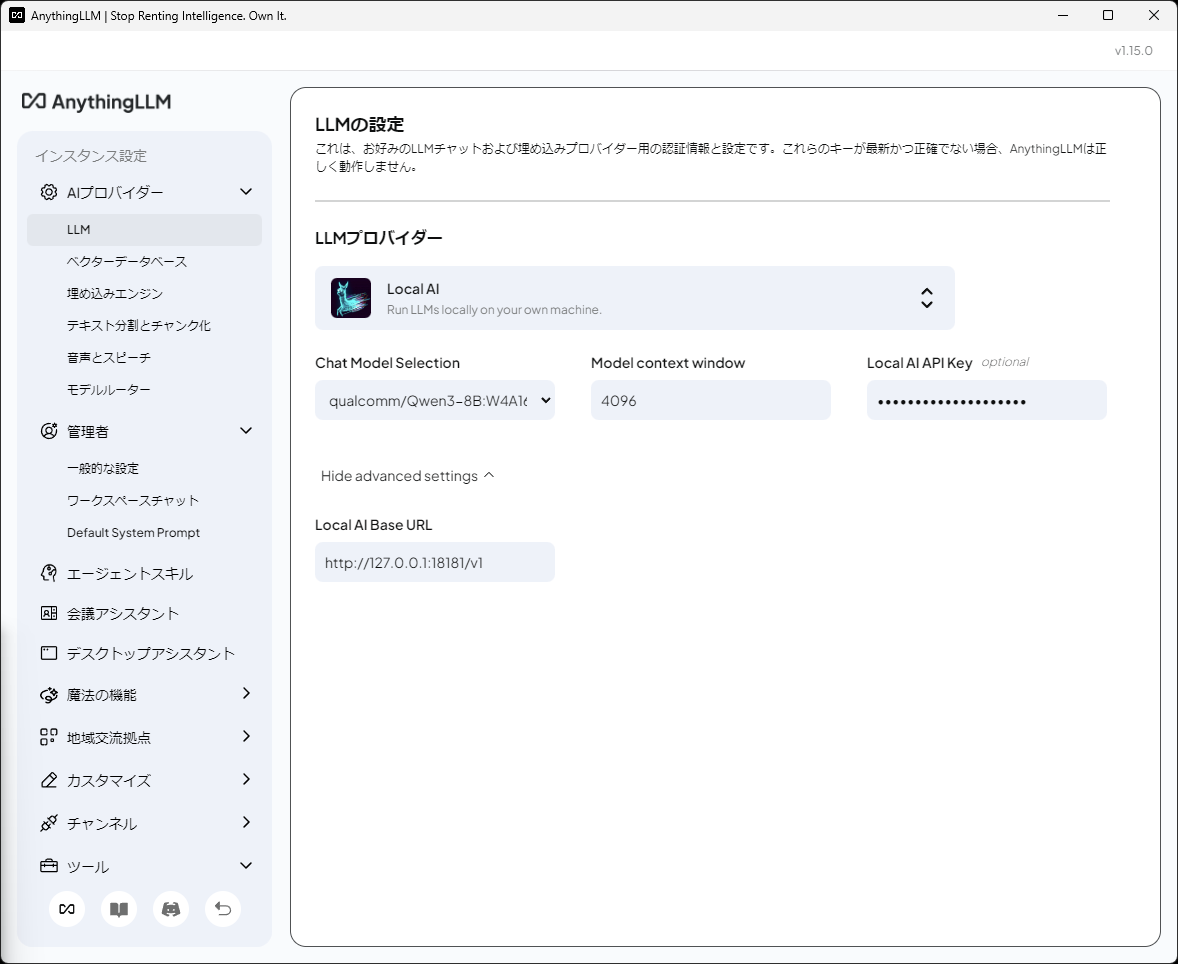
Task: Expand the 魔法の機能 section arrow
Action: pyautogui.click(x=246, y=693)
